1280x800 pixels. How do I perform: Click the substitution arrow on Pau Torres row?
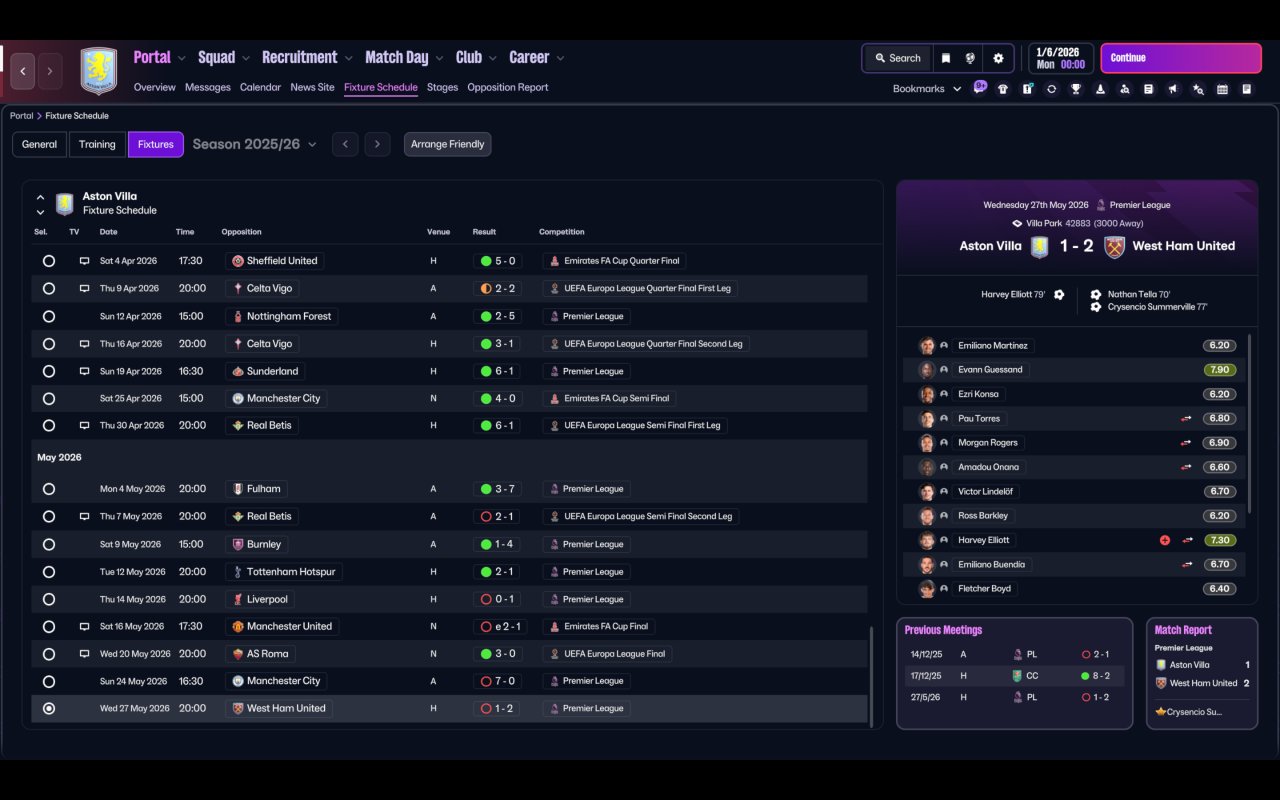(x=1186, y=419)
